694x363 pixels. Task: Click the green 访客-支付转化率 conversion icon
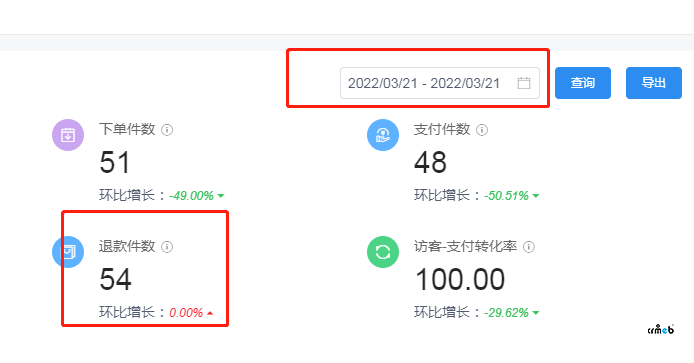383,252
